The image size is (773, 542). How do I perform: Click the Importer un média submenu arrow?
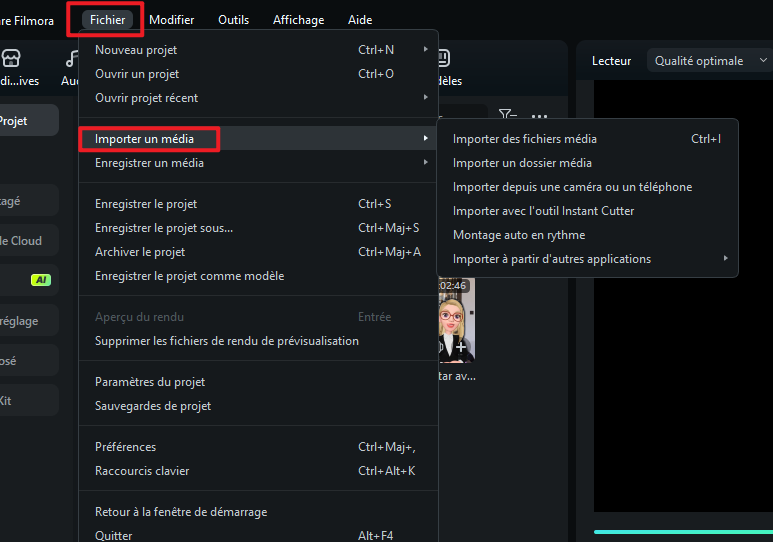coord(425,139)
